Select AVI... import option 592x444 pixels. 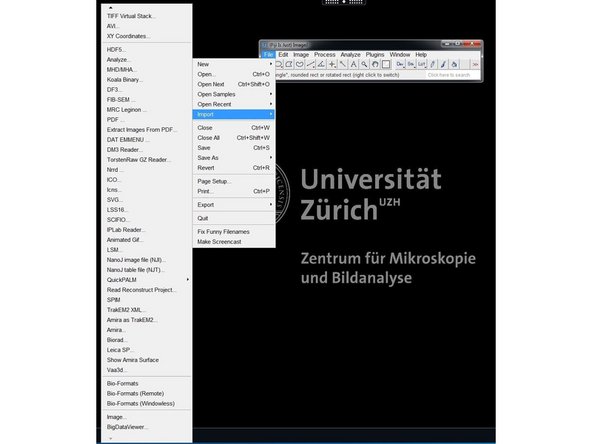coord(147,26)
